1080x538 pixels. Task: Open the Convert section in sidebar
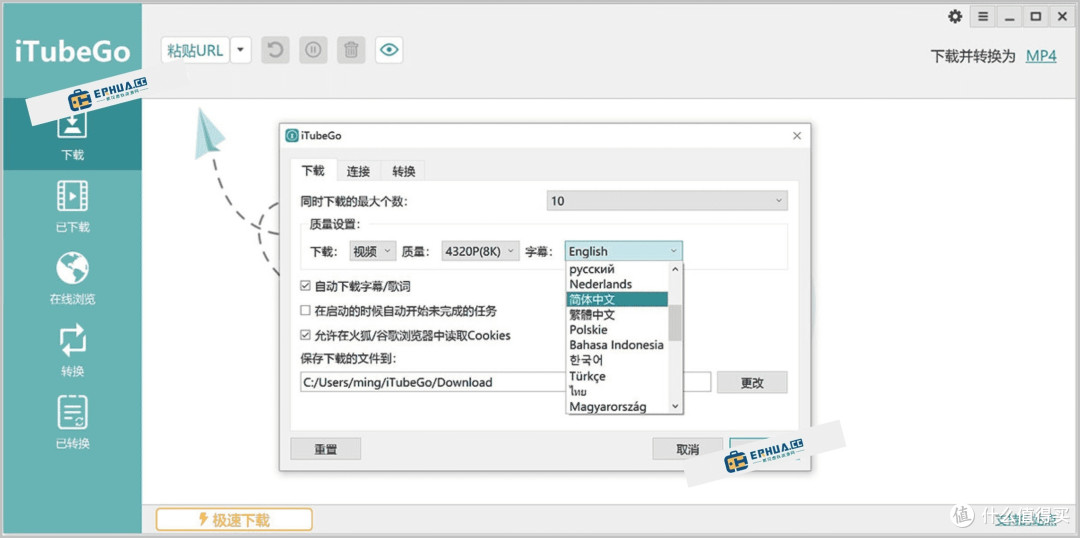[72, 350]
